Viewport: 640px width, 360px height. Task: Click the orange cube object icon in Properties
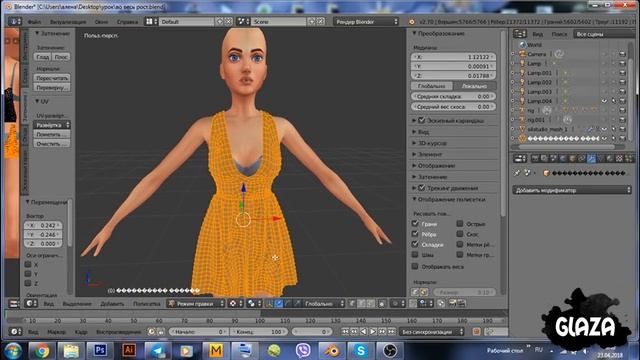pyautogui.click(x=546, y=173)
